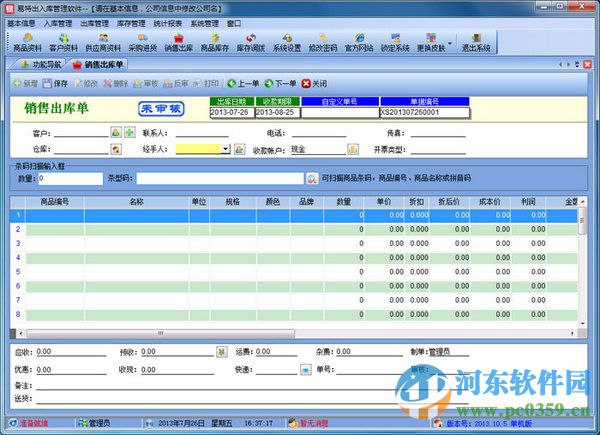Expand the 更换皮肤 dropdown arrow
This screenshot has height=435, width=600.
[450, 43]
